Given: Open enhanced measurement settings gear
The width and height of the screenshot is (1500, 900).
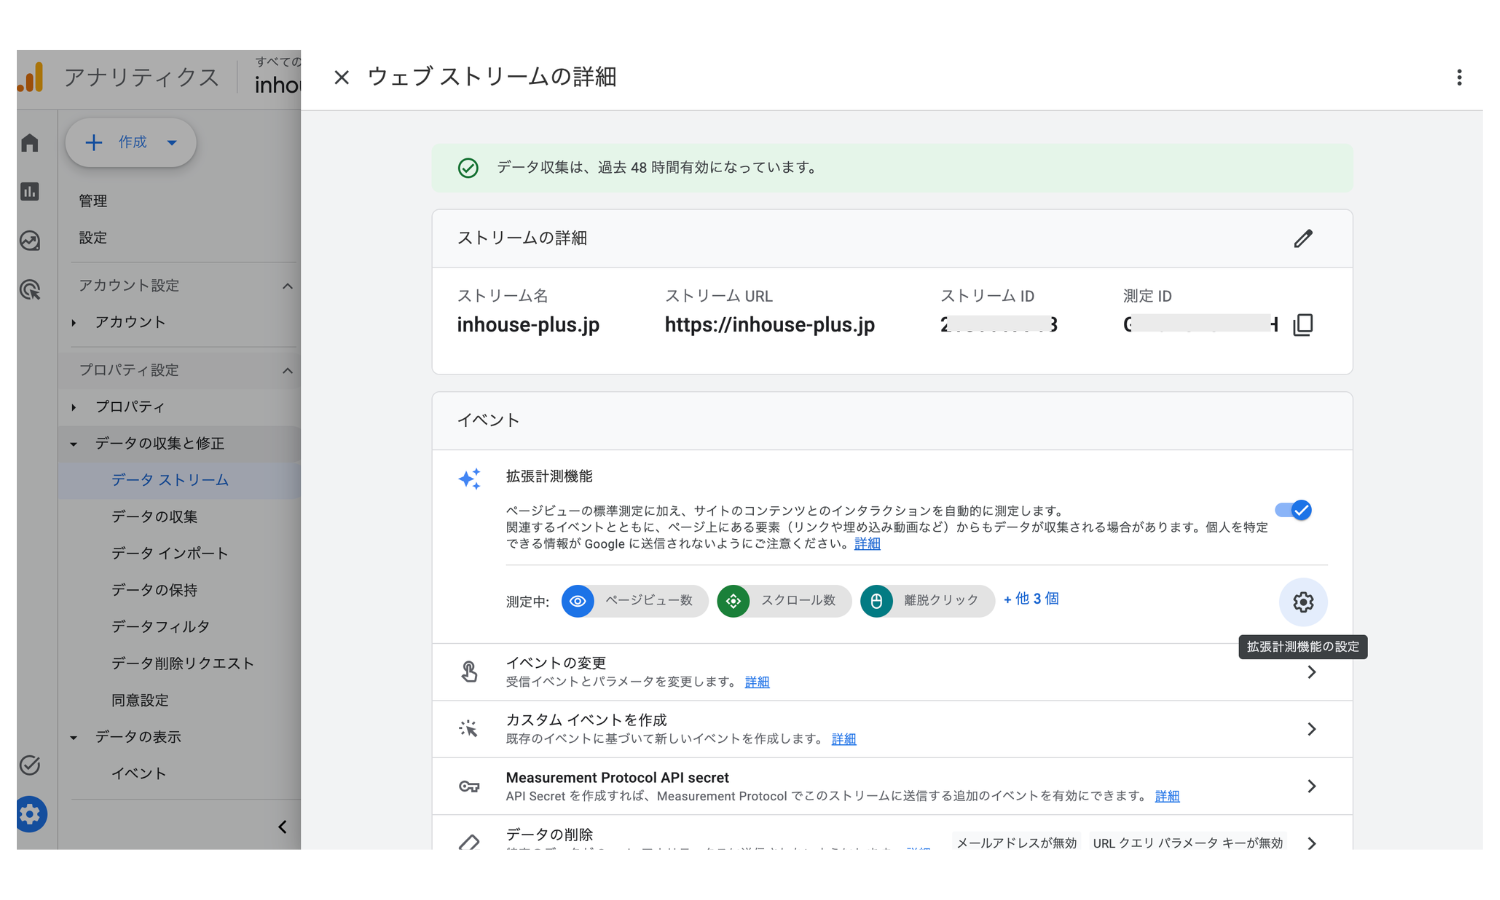Looking at the screenshot, I should click(x=1303, y=602).
